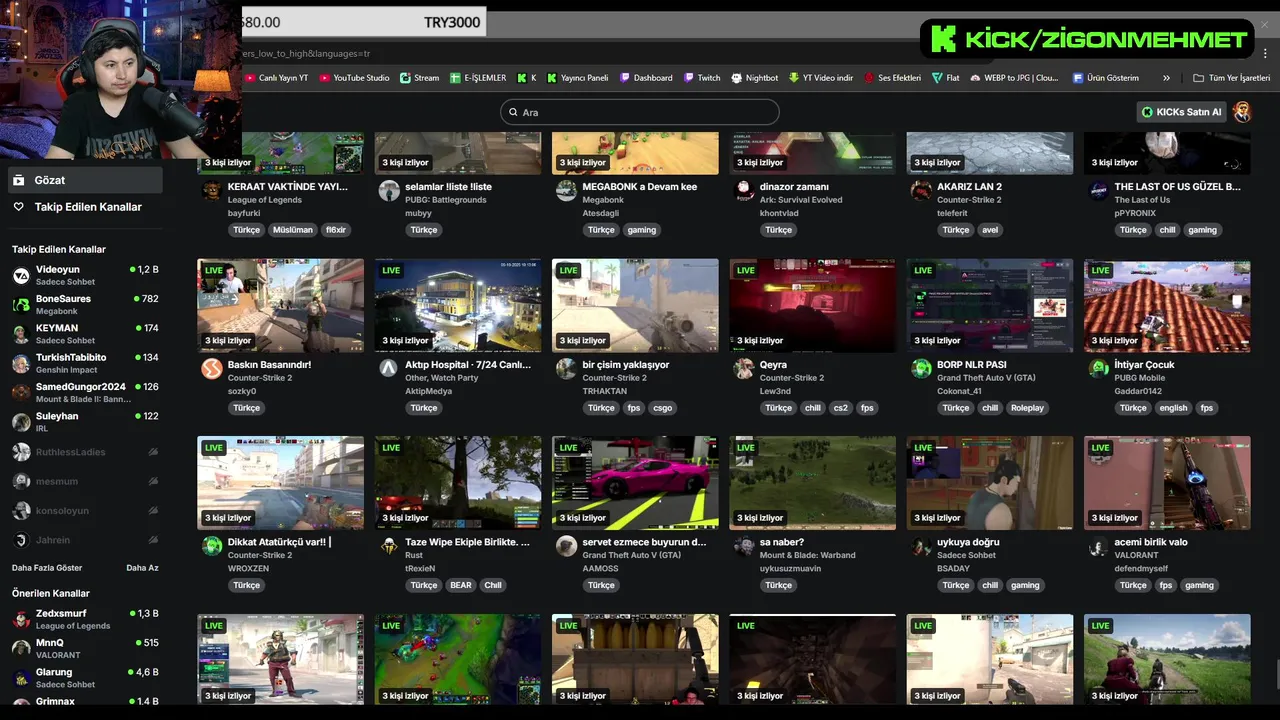
Task: Click the uykusuzmuavin streamer avatar
Action: (x=743, y=546)
